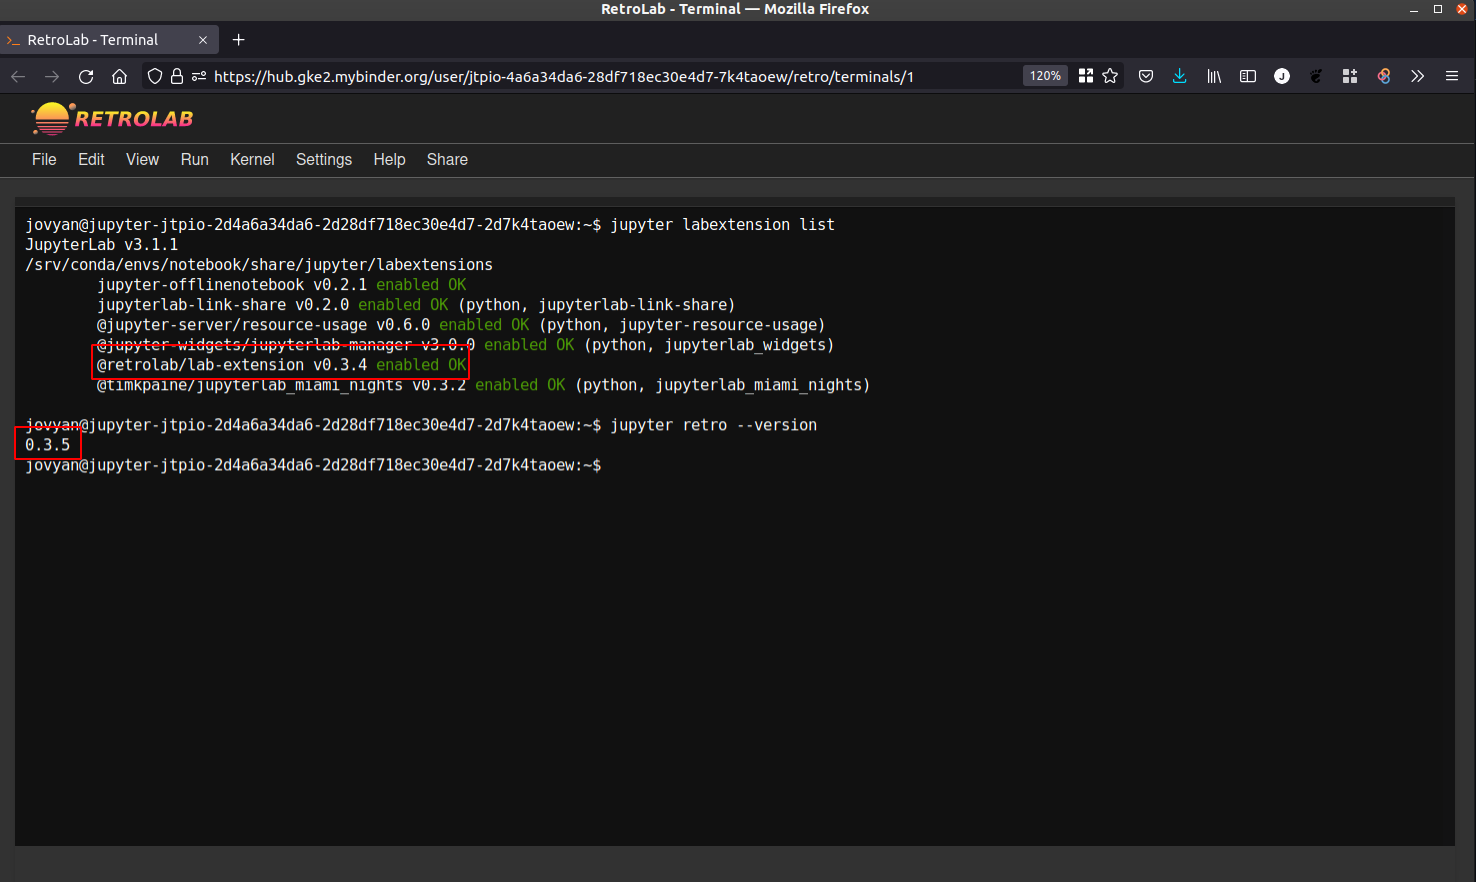Open the hamburger application menu
The image size is (1476, 882).
pos(1451,76)
